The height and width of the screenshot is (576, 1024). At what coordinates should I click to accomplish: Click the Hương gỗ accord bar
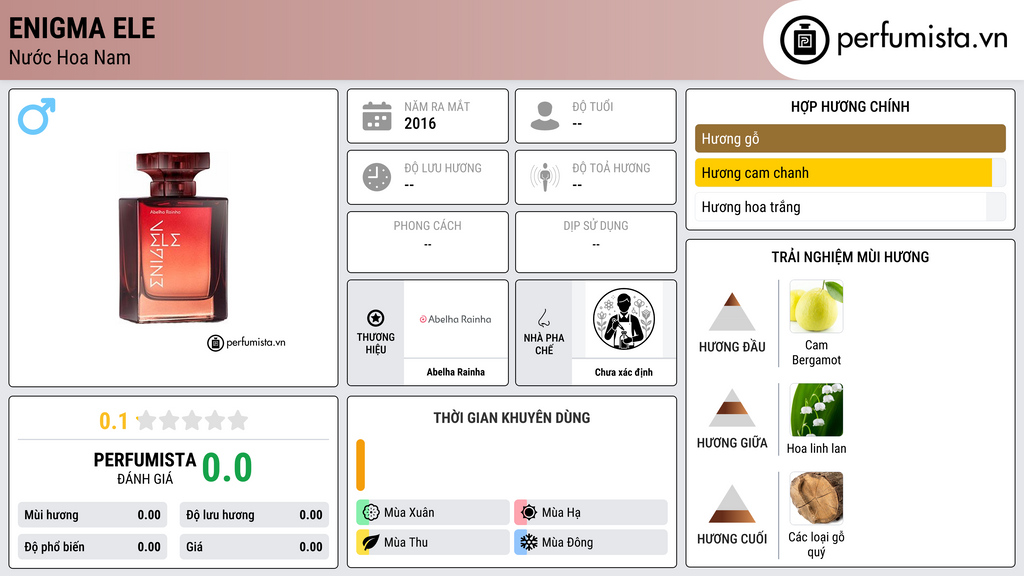click(x=850, y=138)
